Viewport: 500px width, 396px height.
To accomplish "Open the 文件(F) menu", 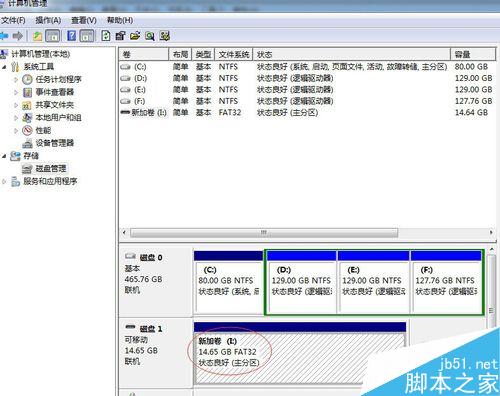I will click(x=13, y=21).
